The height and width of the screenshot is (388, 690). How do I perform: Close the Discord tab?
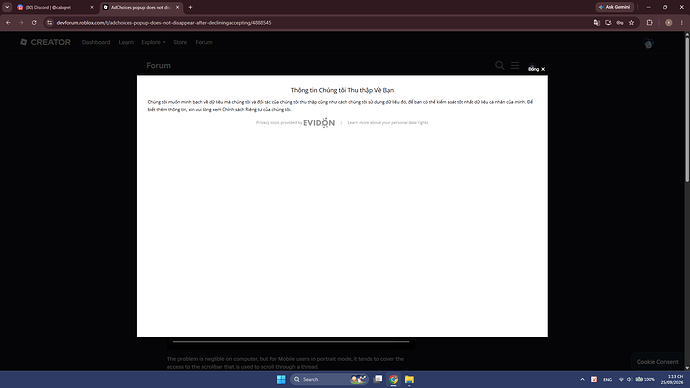(x=92, y=7)
